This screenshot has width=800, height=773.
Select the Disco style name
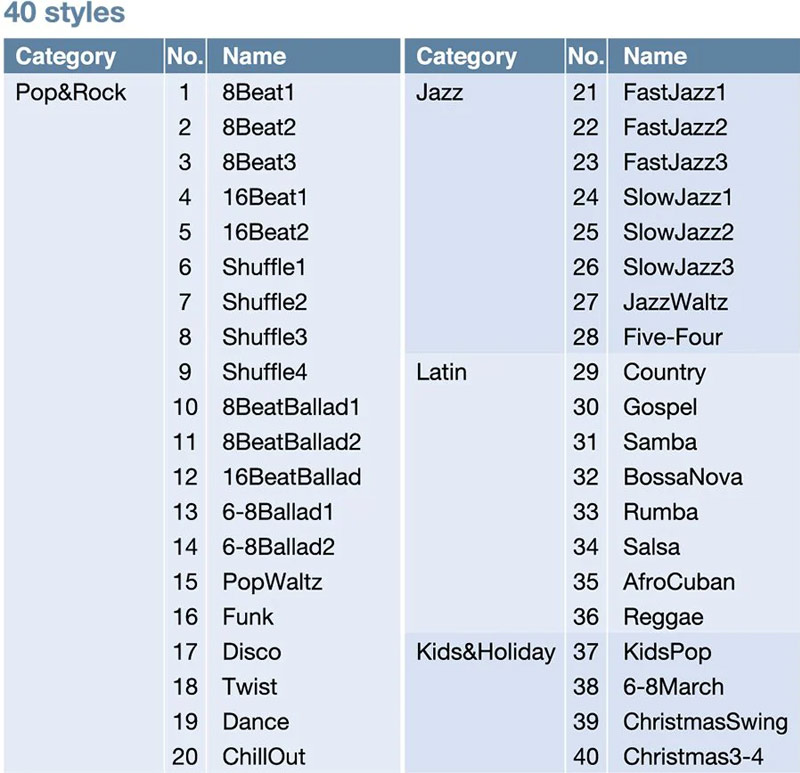click(252, 652)
